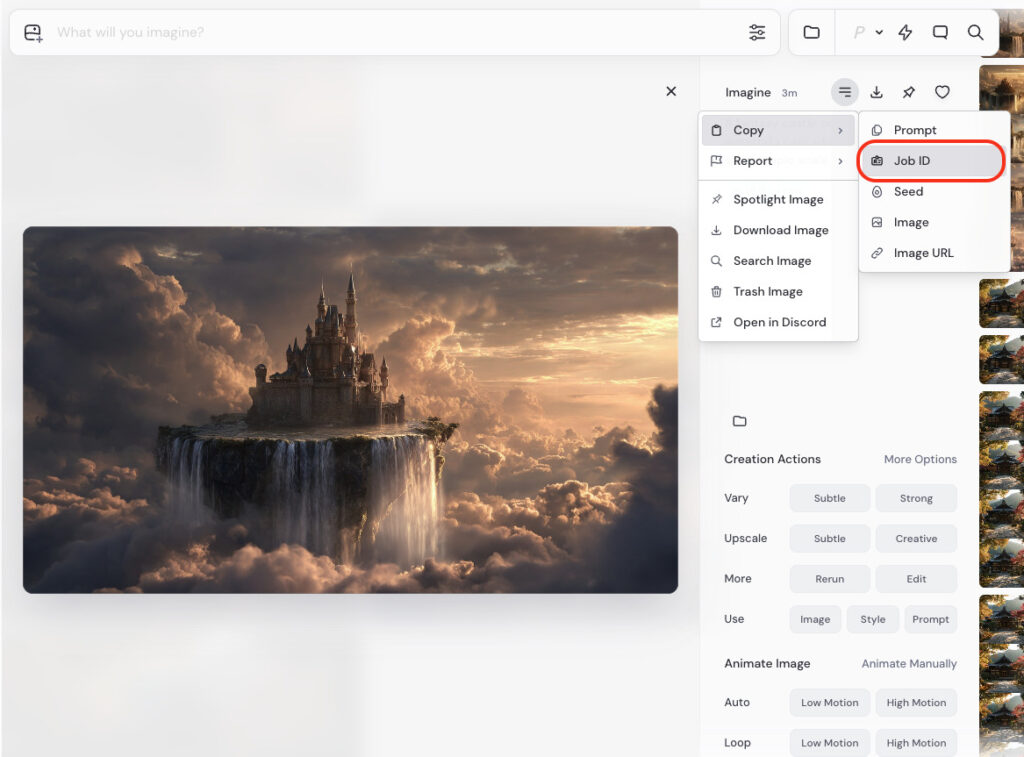Click Trash Image in the menu

click(x=767, y=292)
